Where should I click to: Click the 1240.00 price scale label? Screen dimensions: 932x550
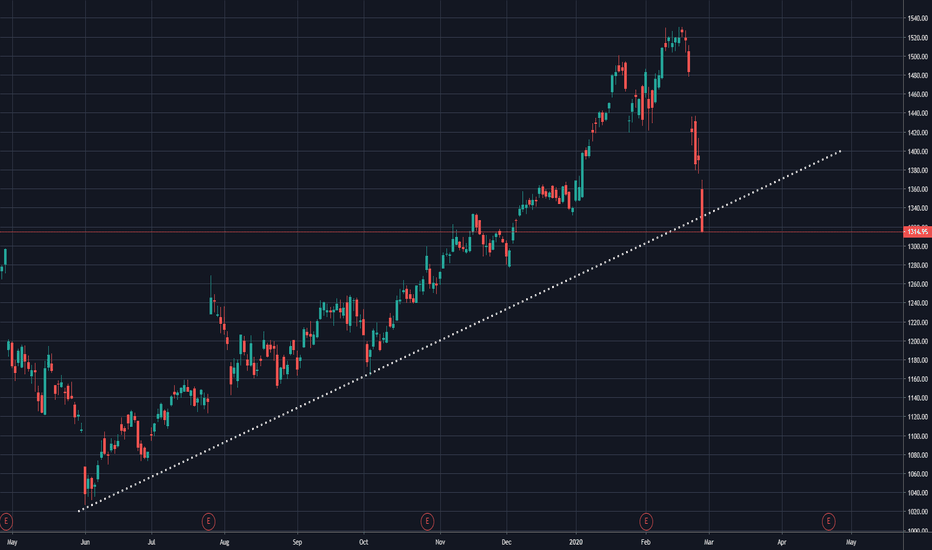(x=918, y=303)
